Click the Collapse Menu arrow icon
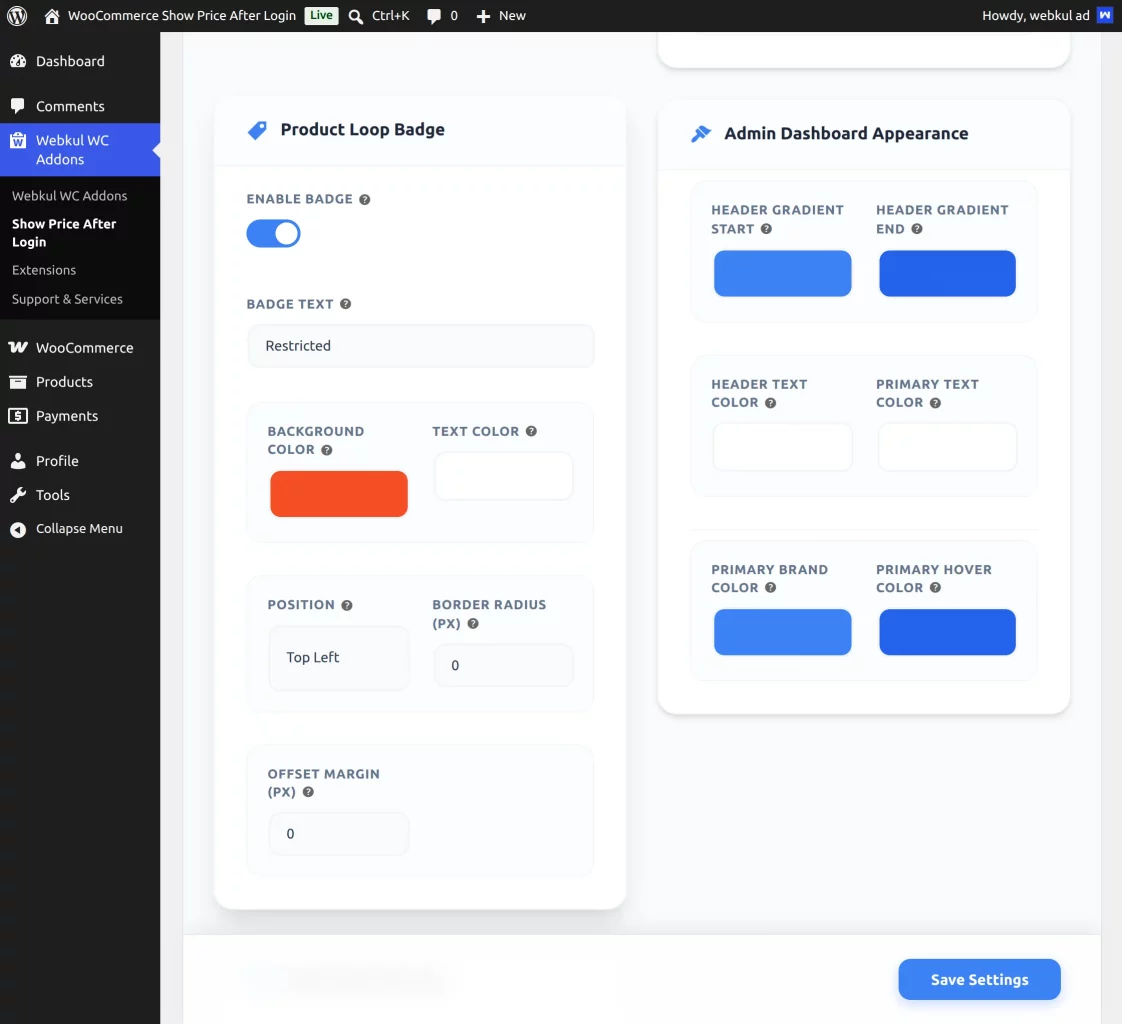Viewport: 1122px width, 1024px height. pyautogui.click(x=18, y=529)
